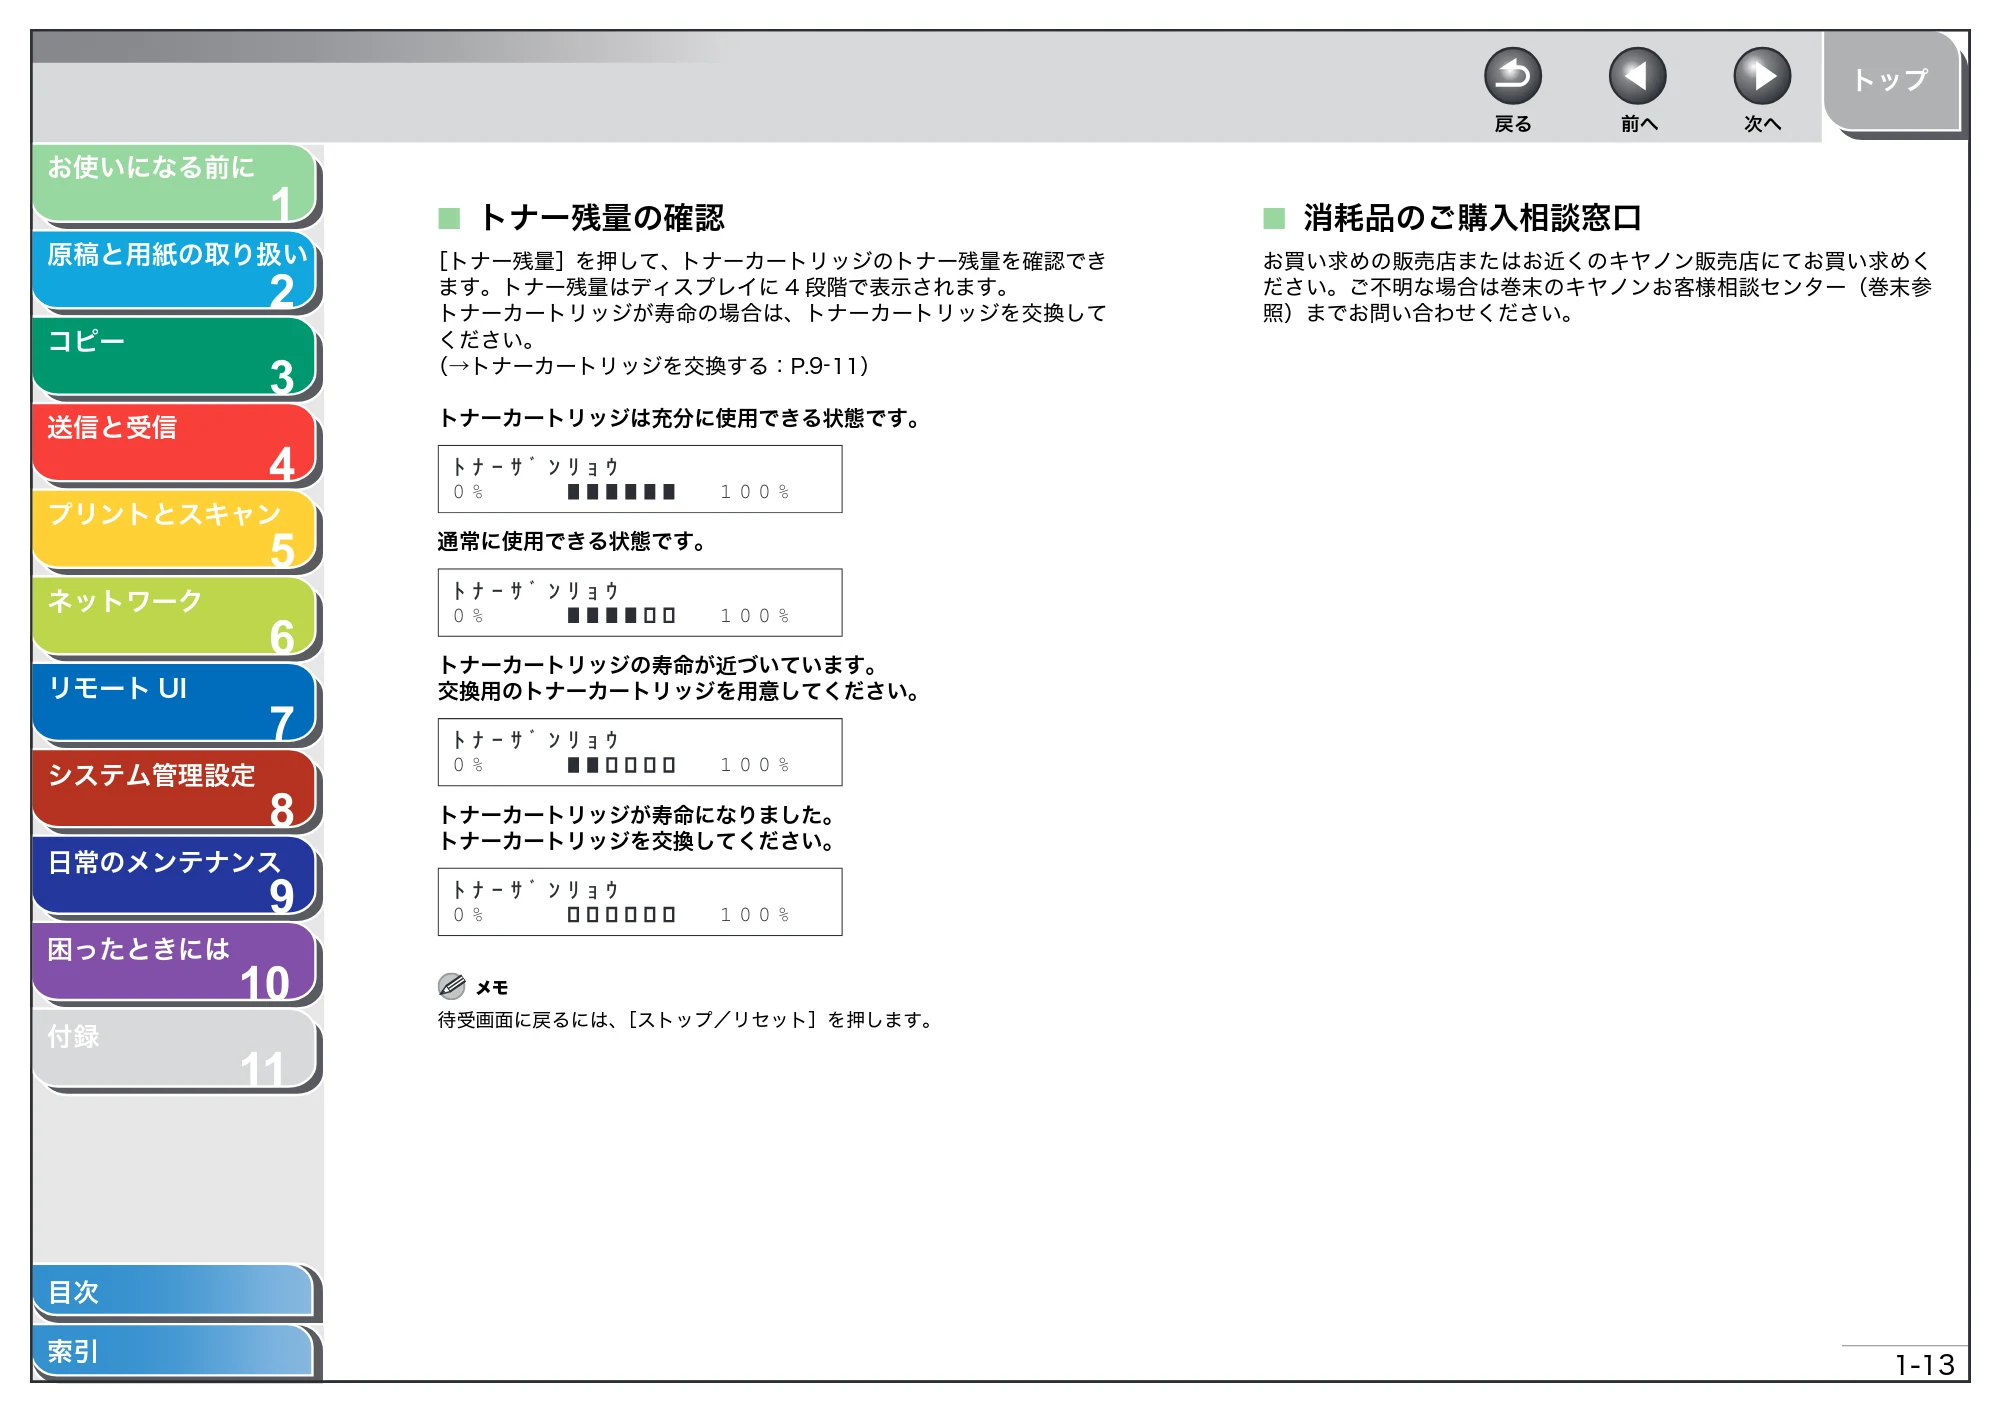Click text トナーカートリッジを交換してください。

point(638,841)
